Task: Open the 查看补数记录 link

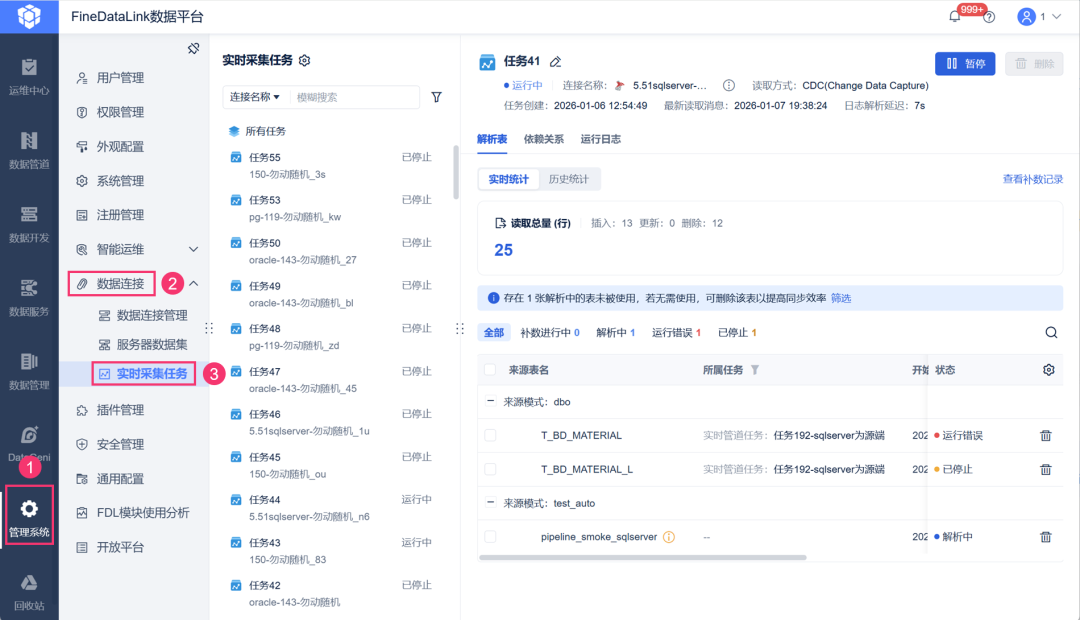Action: tap(1032, 179)
